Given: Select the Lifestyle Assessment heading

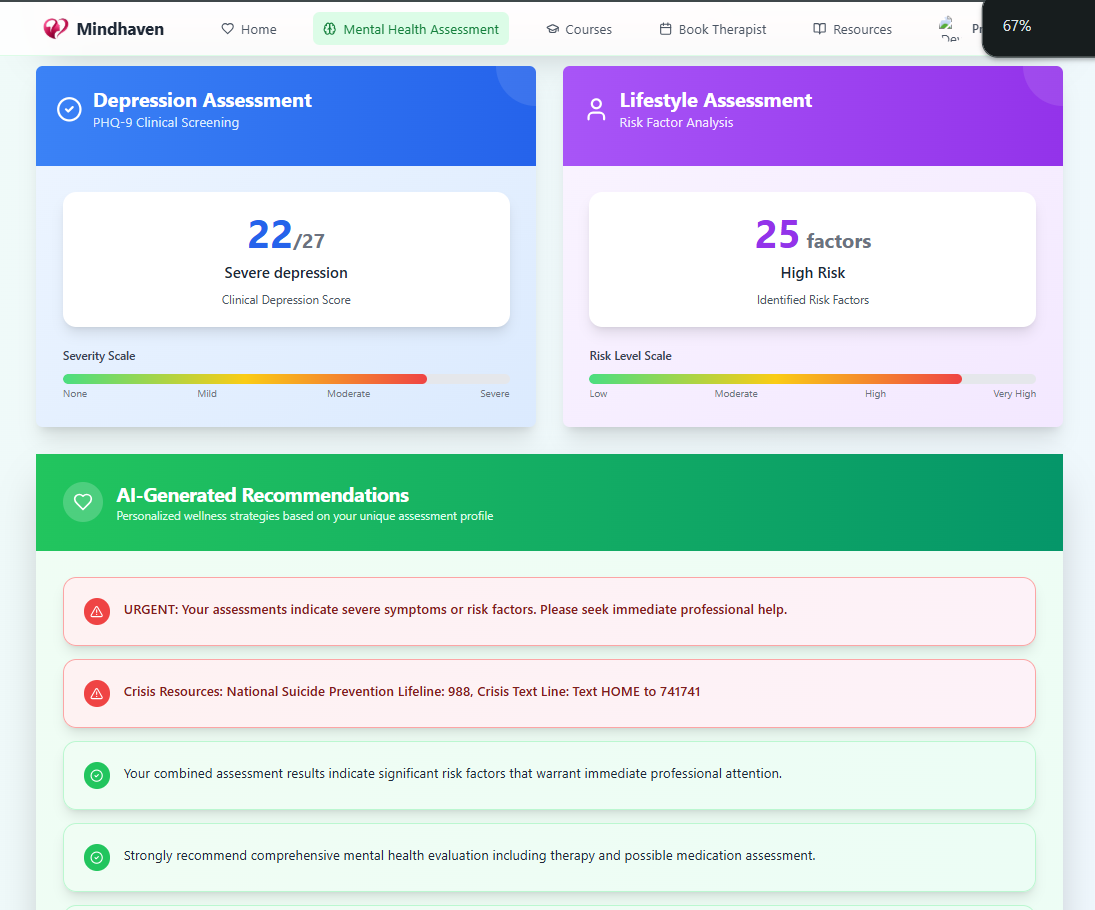Looking at the screenshot, I should pyautogui.click(x=716, y=101).
